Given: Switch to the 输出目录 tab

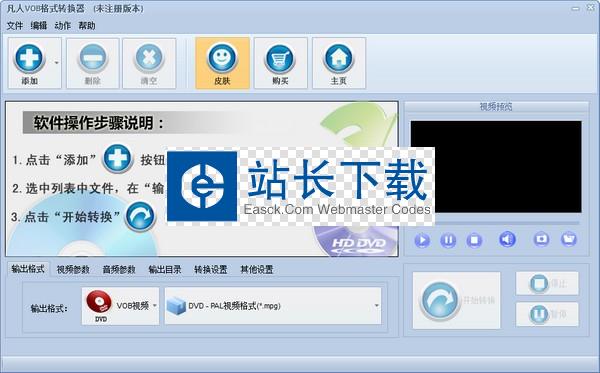Looking at the screenshot, I should pos(165,269).
